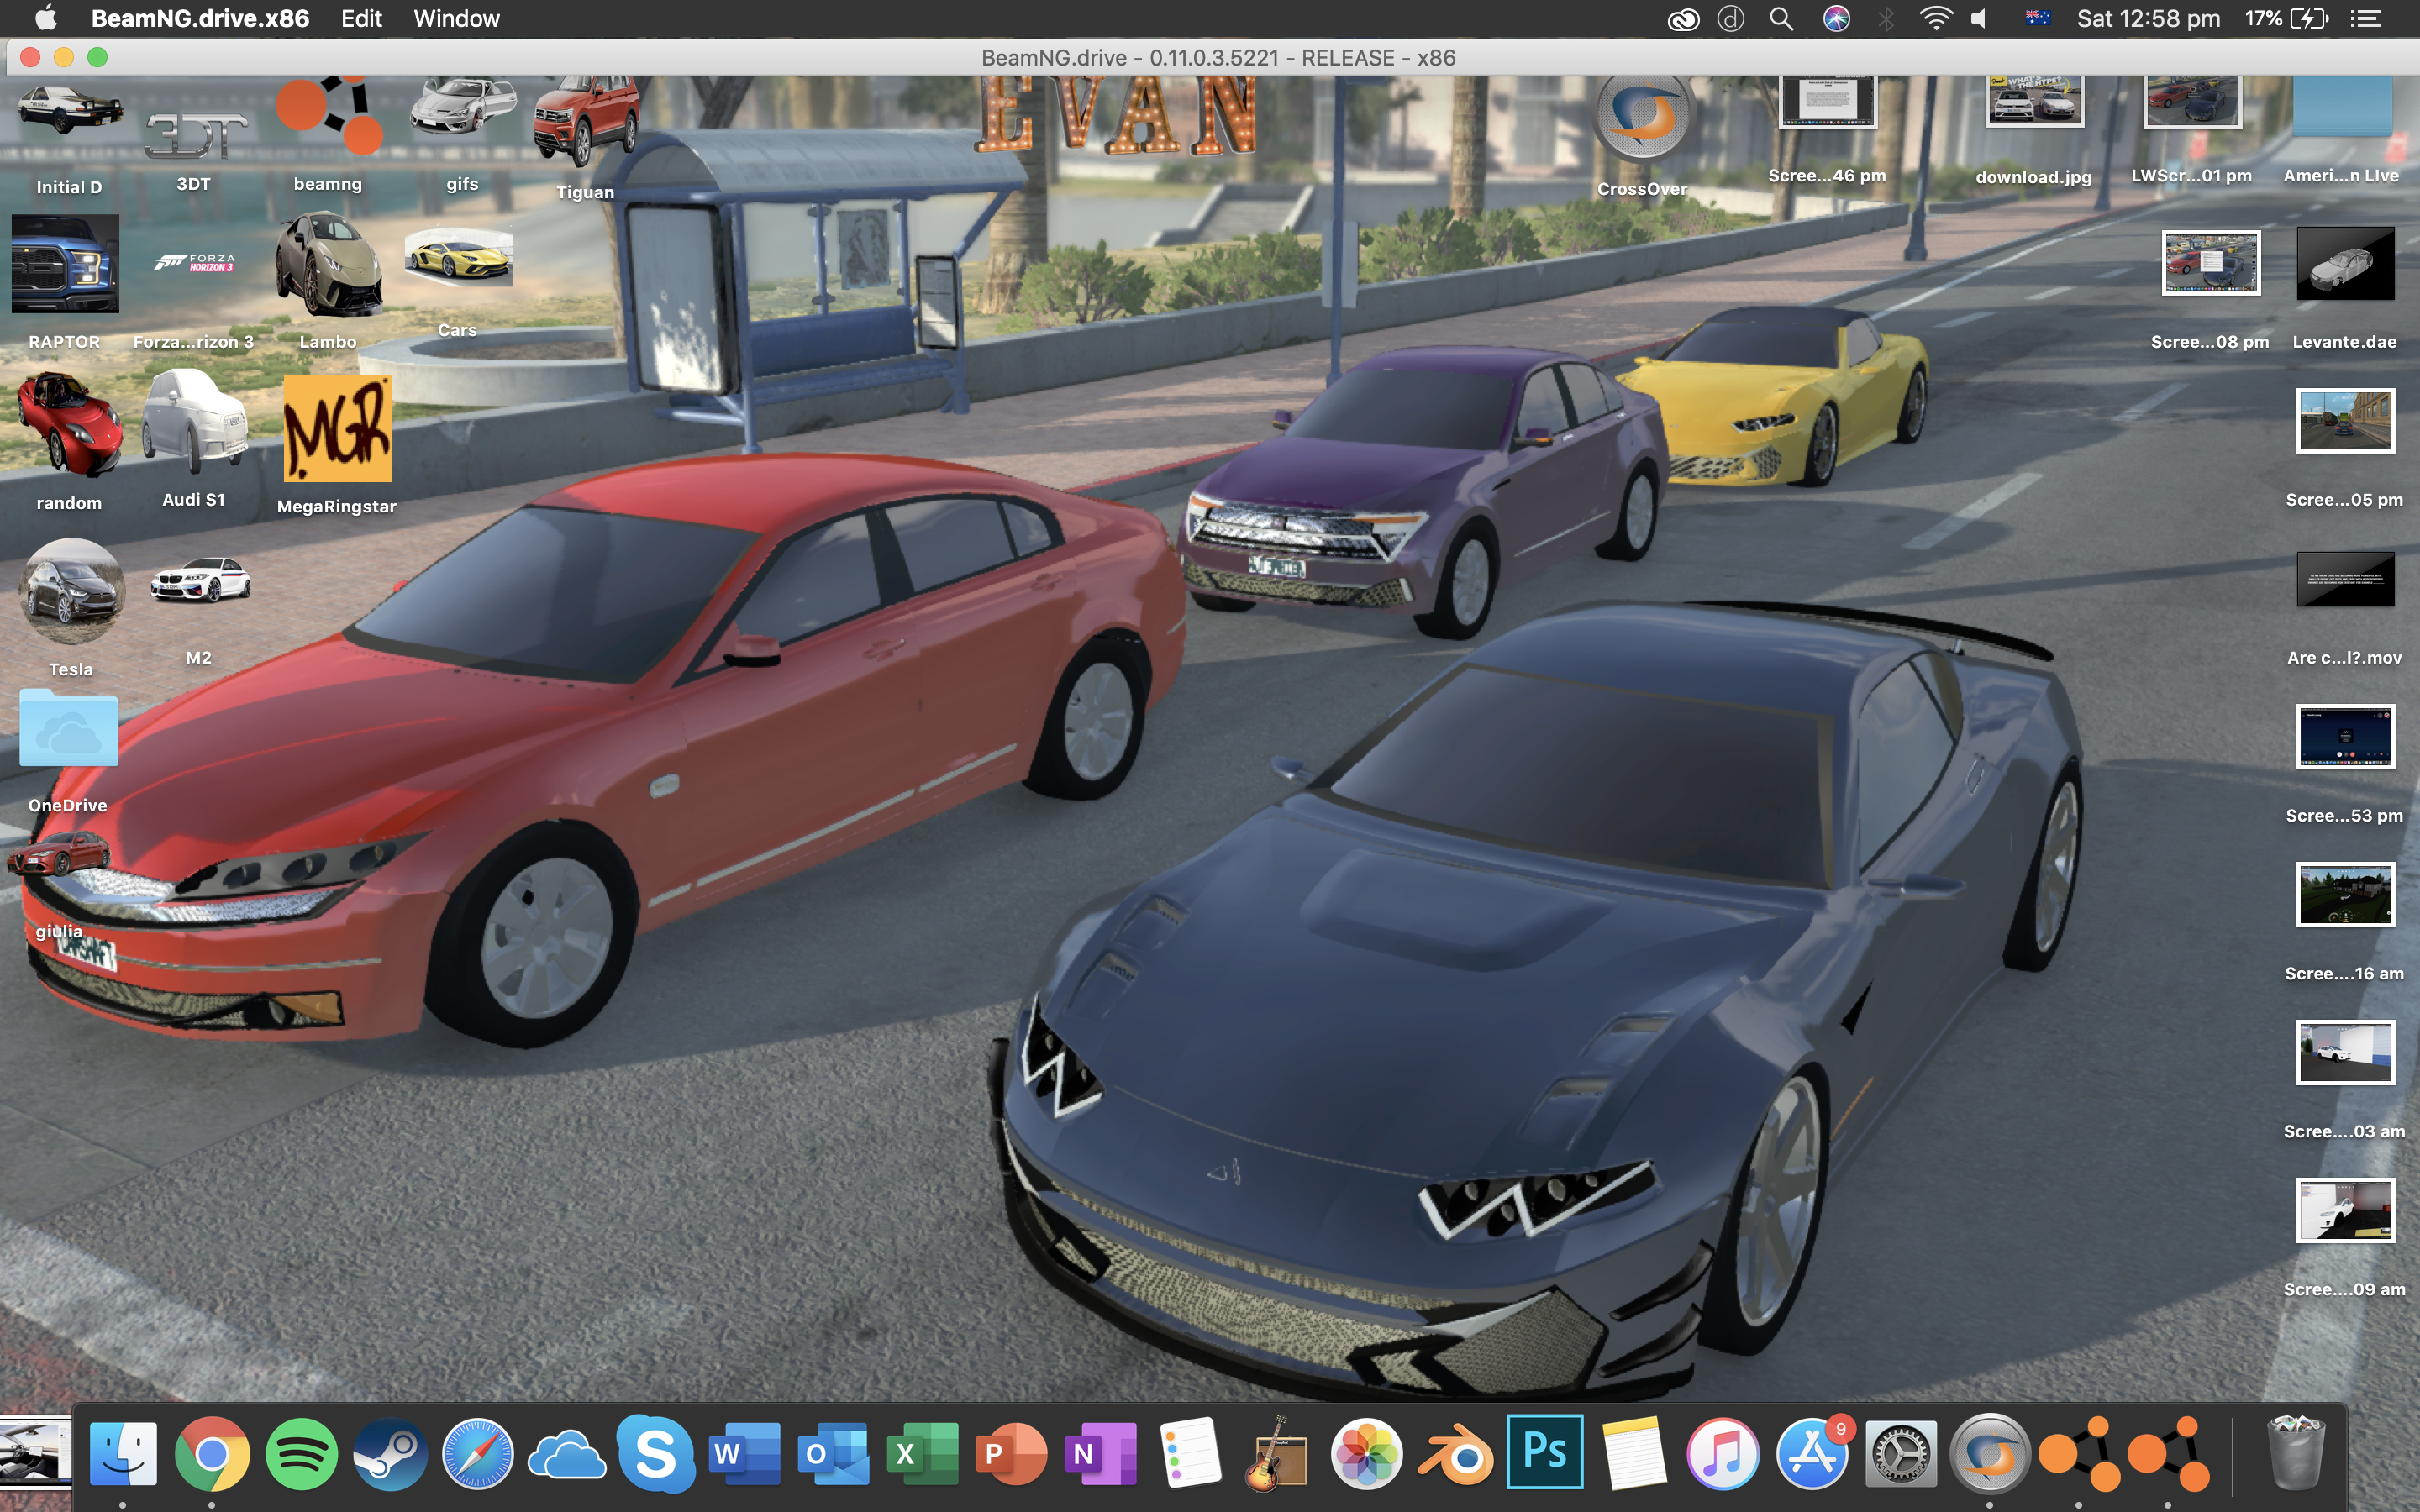Select the MegaRingstar desktop icon
The height and width of the screenshot is (1512, 2420).
pyautogui.click(x=337, y=430)
